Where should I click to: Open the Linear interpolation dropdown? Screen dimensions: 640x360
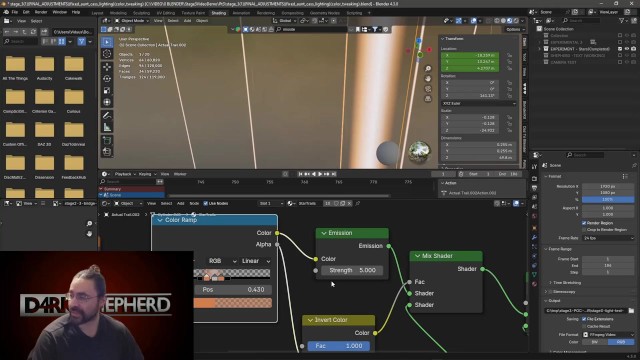point(256,261)
